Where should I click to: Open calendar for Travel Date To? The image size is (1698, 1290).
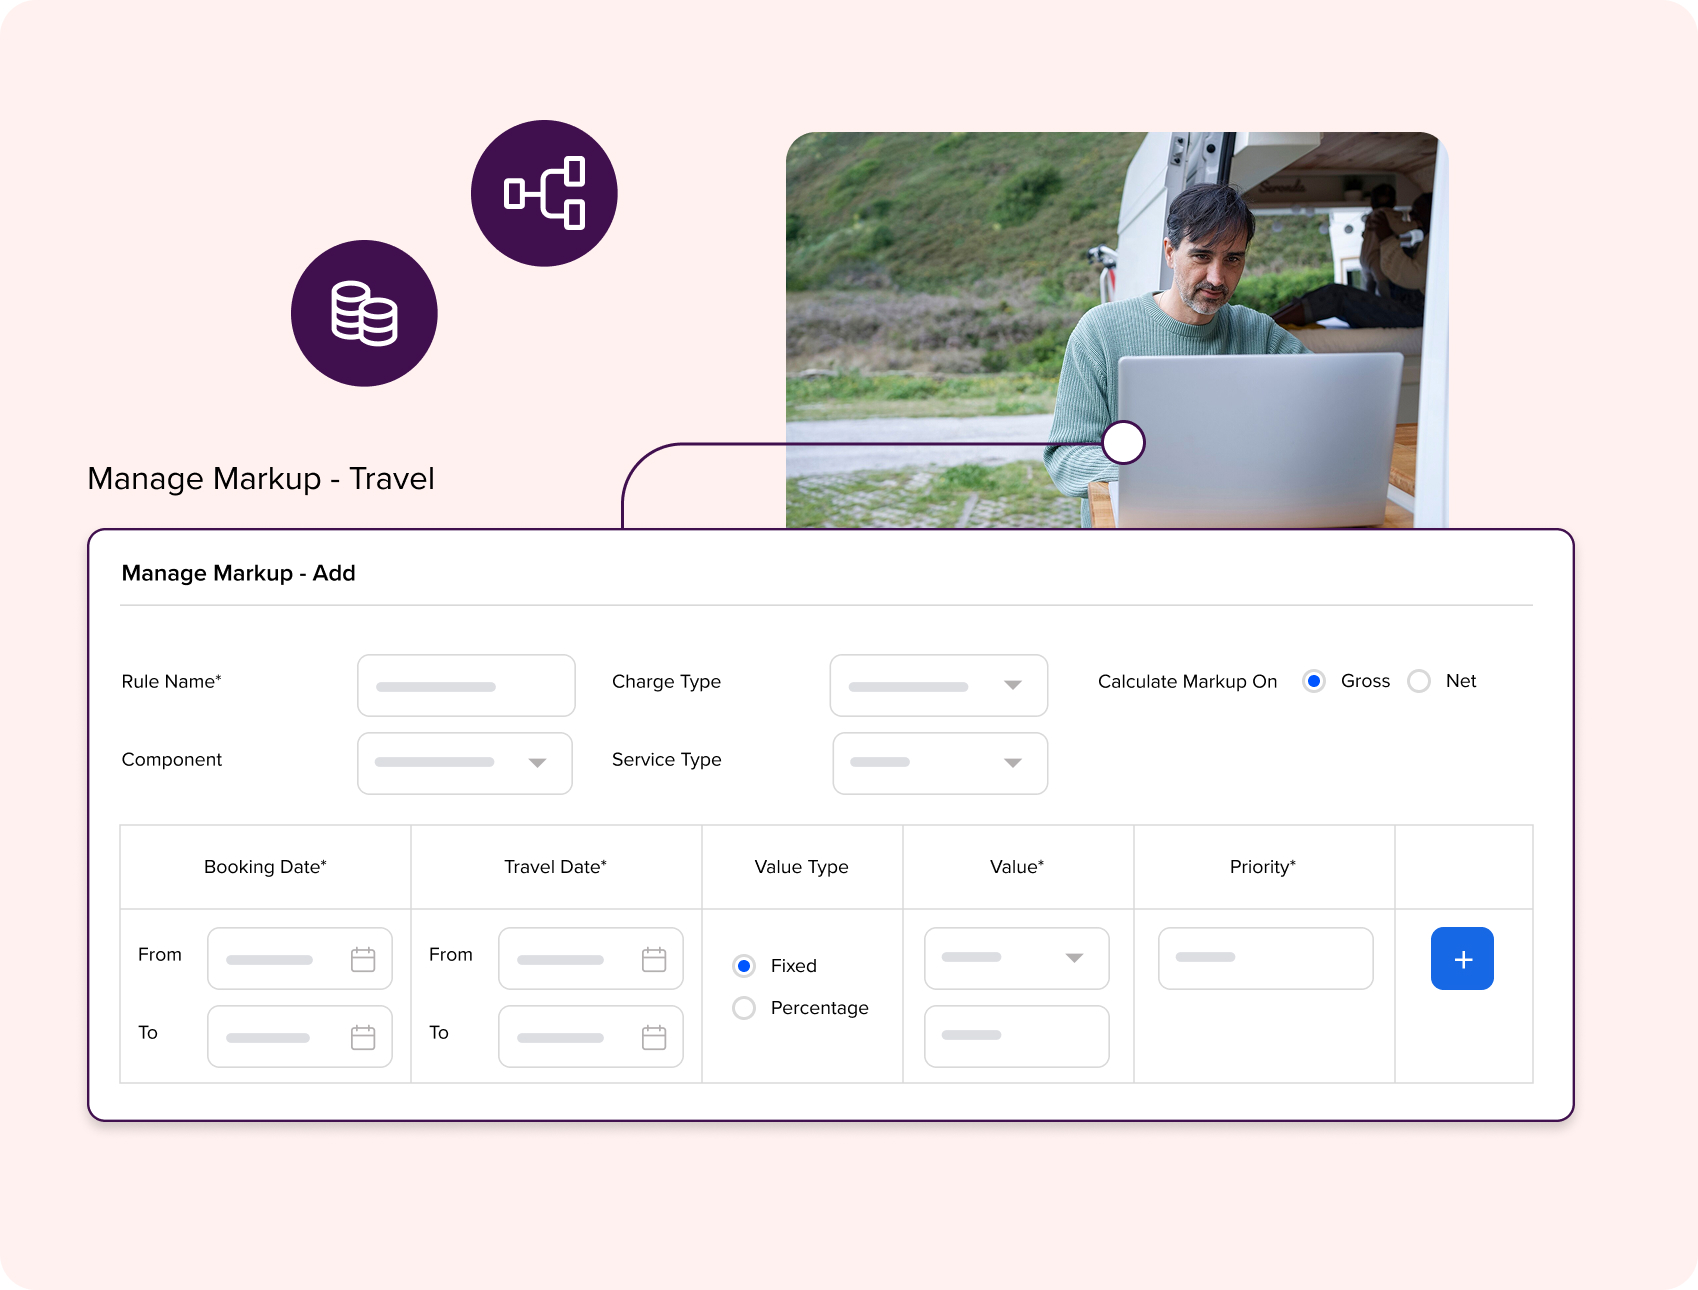click(654, 1037)
